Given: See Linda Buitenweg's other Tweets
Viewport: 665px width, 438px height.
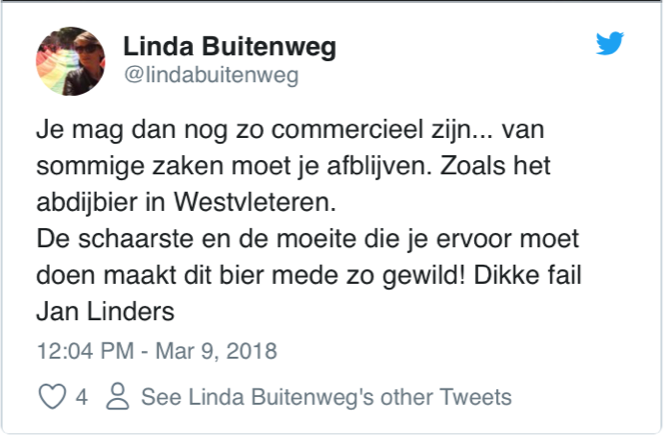Looking at the screenshot, I should [x=326, y=397].
